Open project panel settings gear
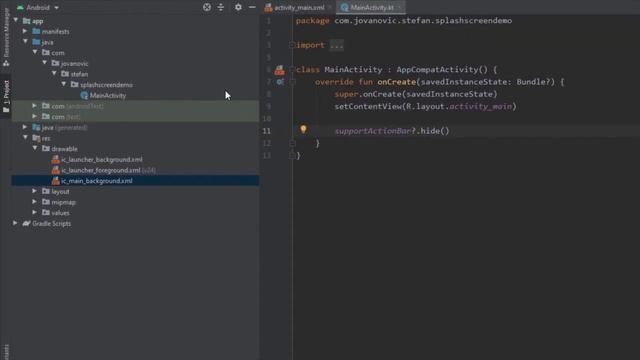This screenshot has width=640, height=360. [238, 7]
